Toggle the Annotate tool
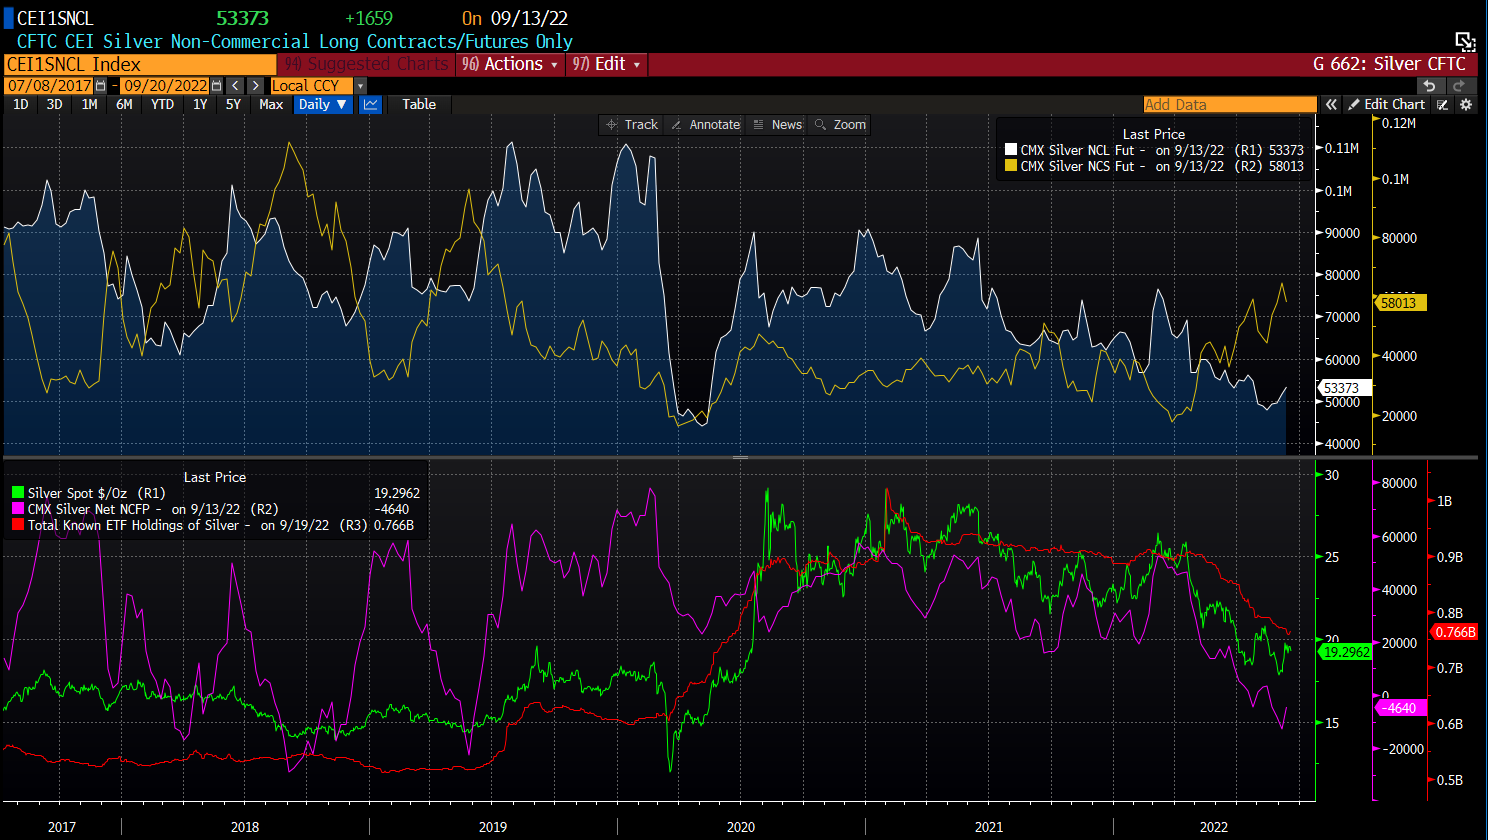This screenshot has height=840, width=1488. click(x=706, y=125)
